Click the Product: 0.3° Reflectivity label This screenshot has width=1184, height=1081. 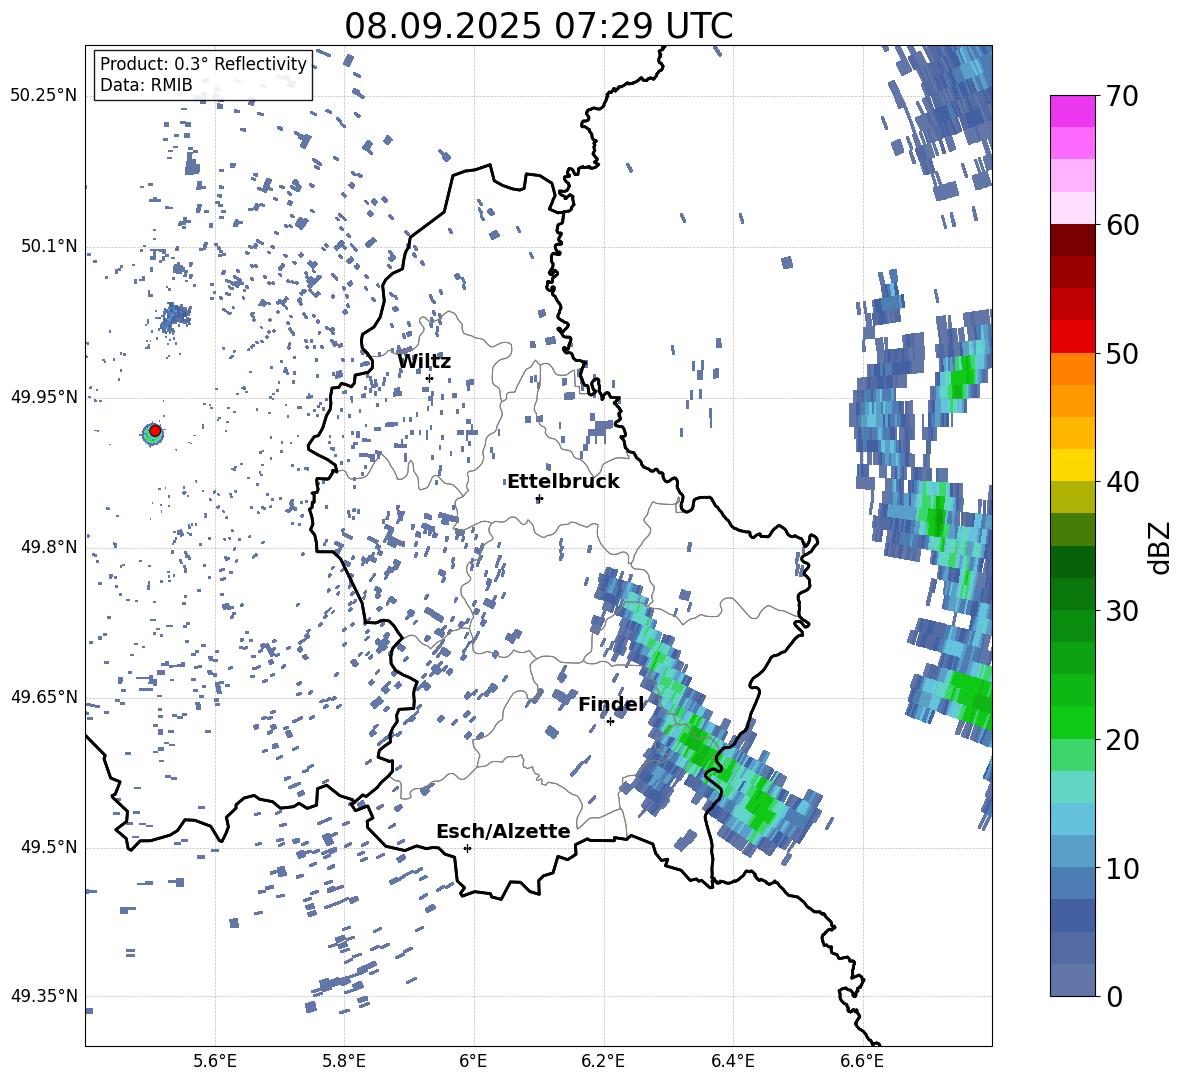[x=203, y=63]
